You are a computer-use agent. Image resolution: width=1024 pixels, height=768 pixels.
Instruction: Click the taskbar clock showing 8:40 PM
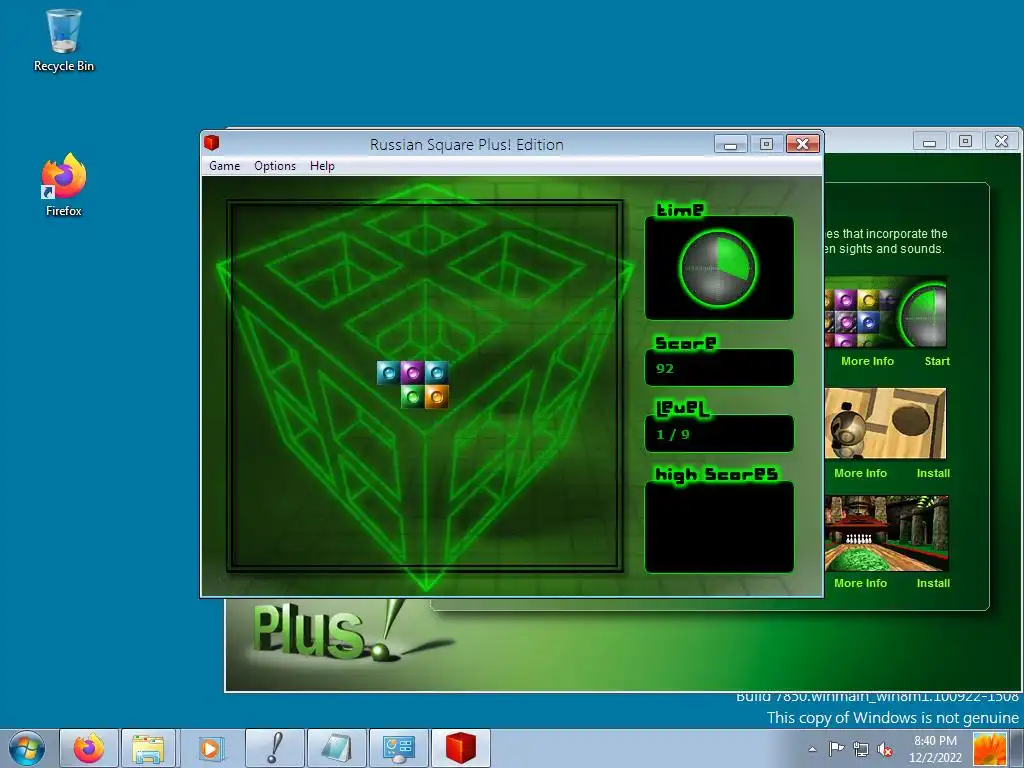tap(935, 749)
